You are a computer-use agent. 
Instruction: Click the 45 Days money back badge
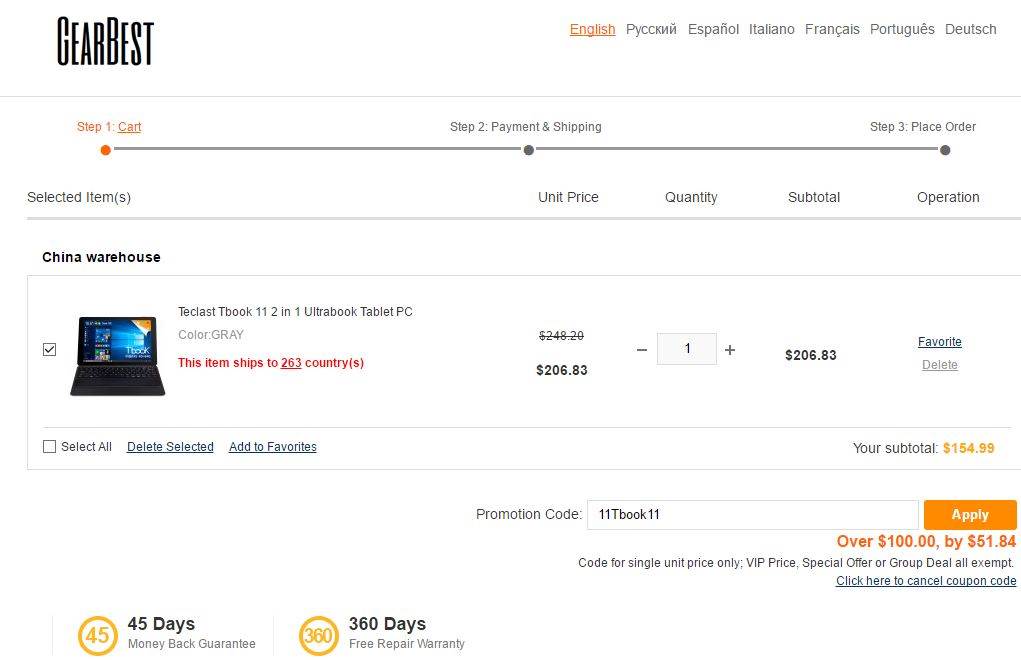(x=98, y=635)
